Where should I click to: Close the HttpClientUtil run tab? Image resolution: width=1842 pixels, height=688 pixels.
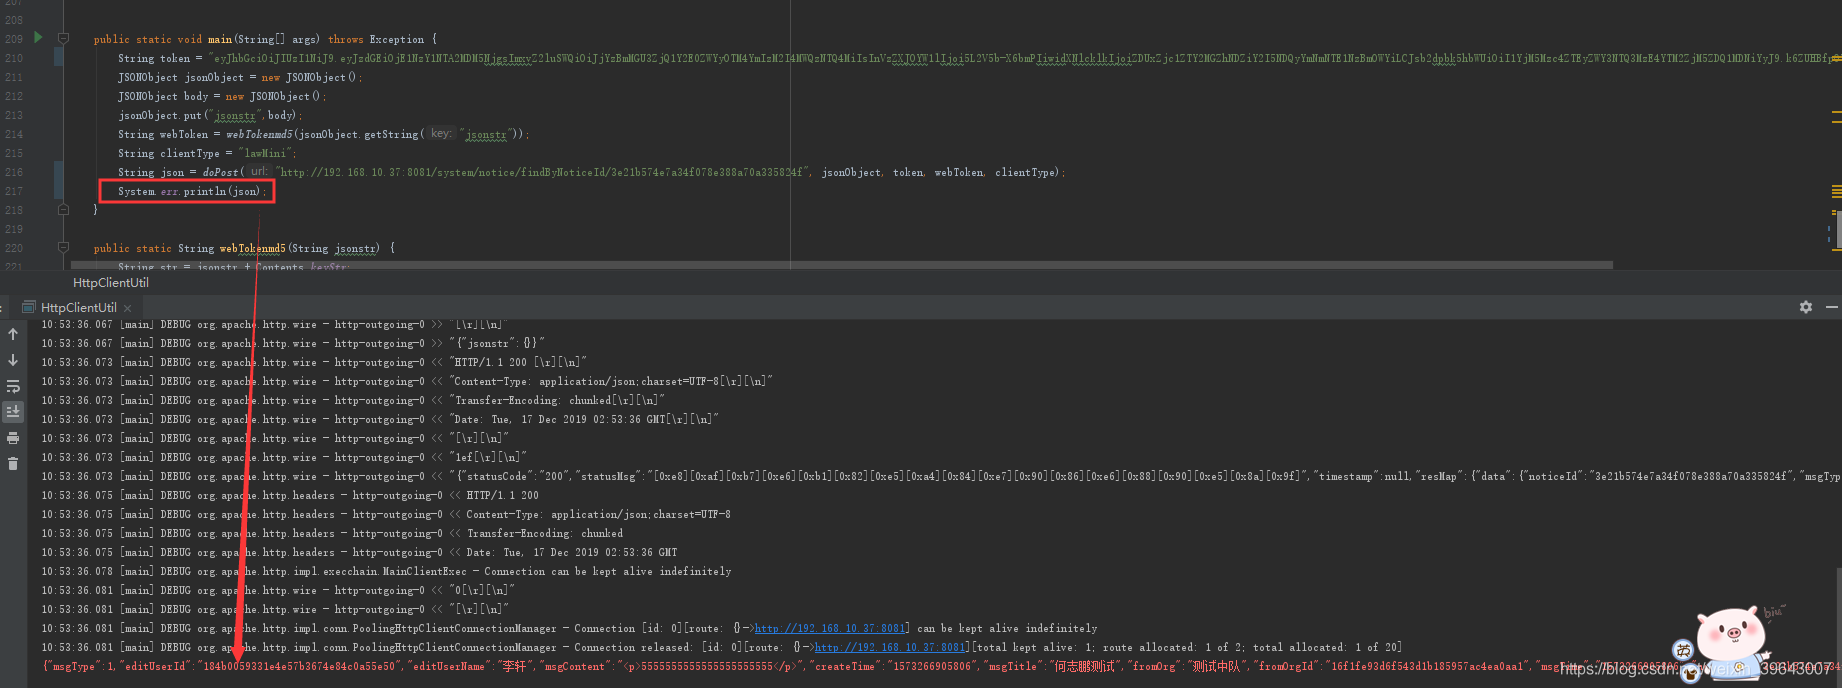click(128, 308)
